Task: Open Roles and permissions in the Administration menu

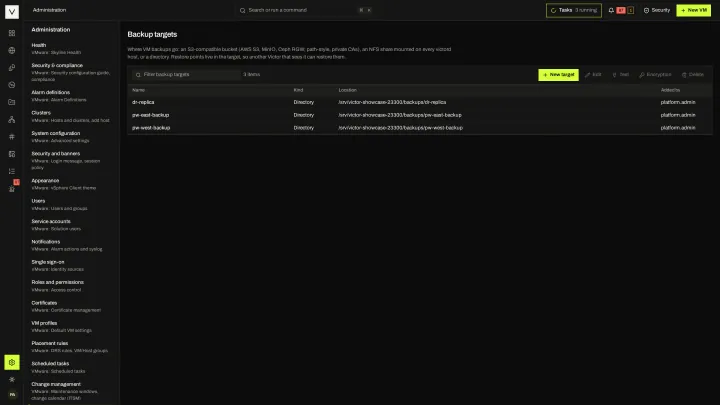Action: 71,286
